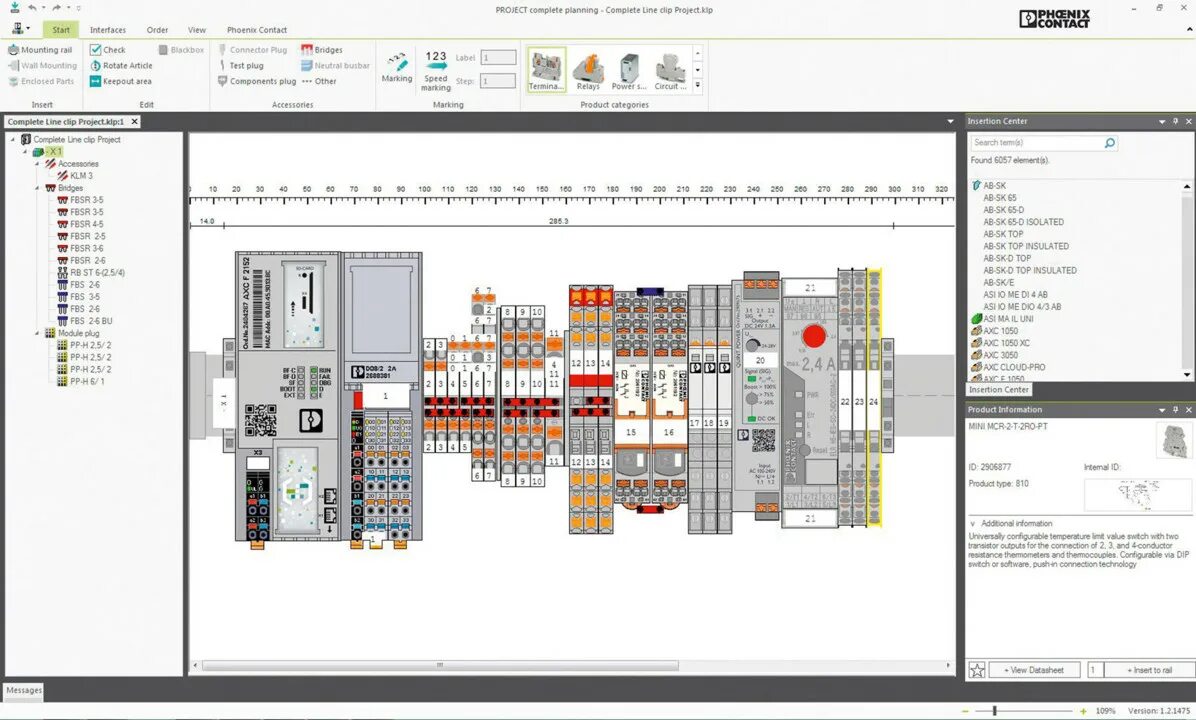Select the Terminal blocks product category
Viewport: 1196px width, 720px height.
click(546, 69)
